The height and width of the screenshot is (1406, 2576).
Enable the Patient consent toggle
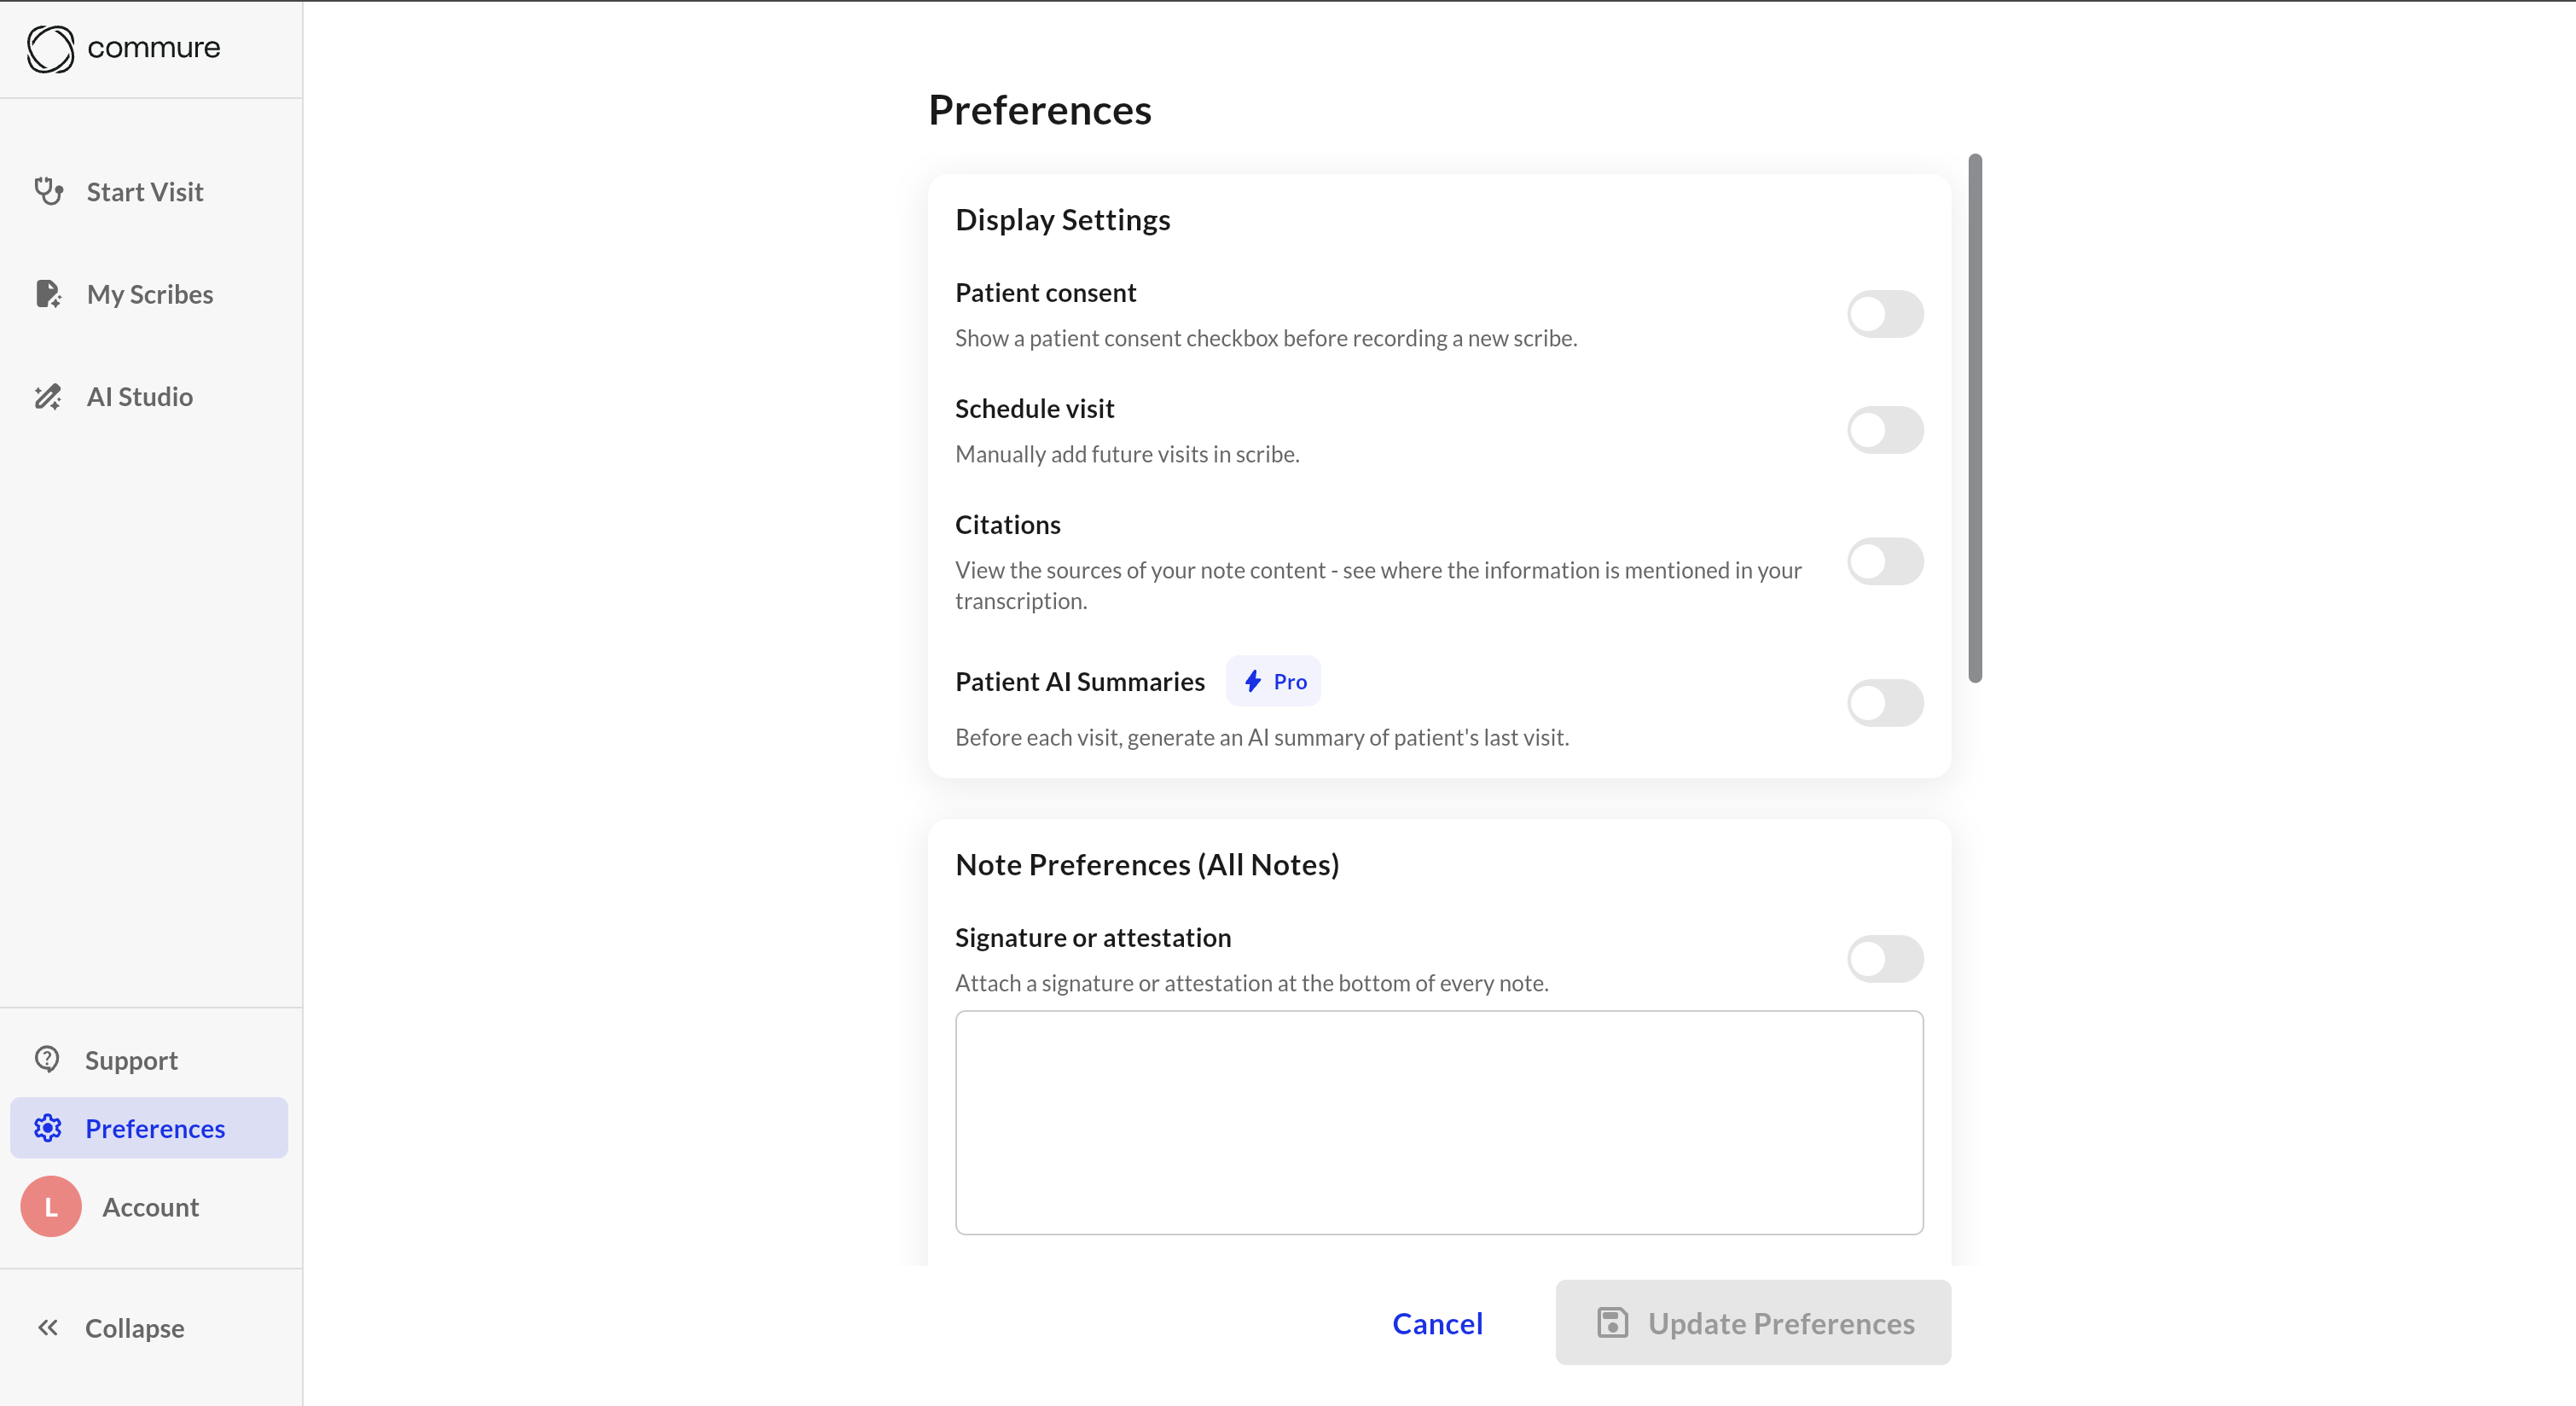click(1884, 314)
